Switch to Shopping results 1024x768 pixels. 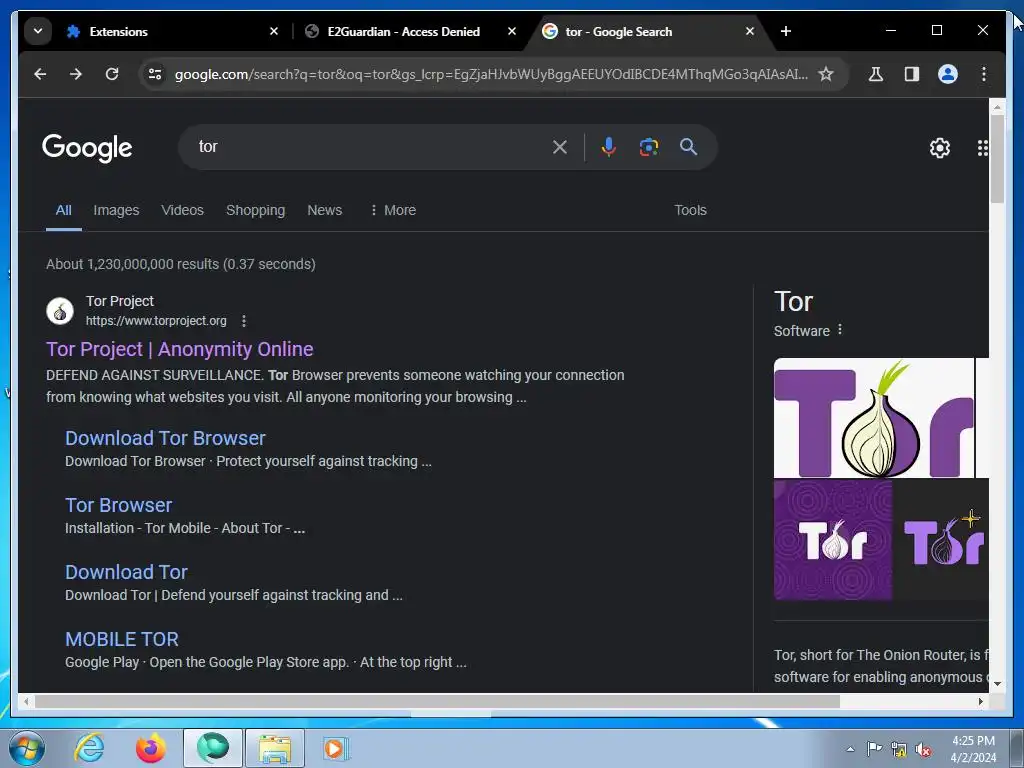click(255, 210)
